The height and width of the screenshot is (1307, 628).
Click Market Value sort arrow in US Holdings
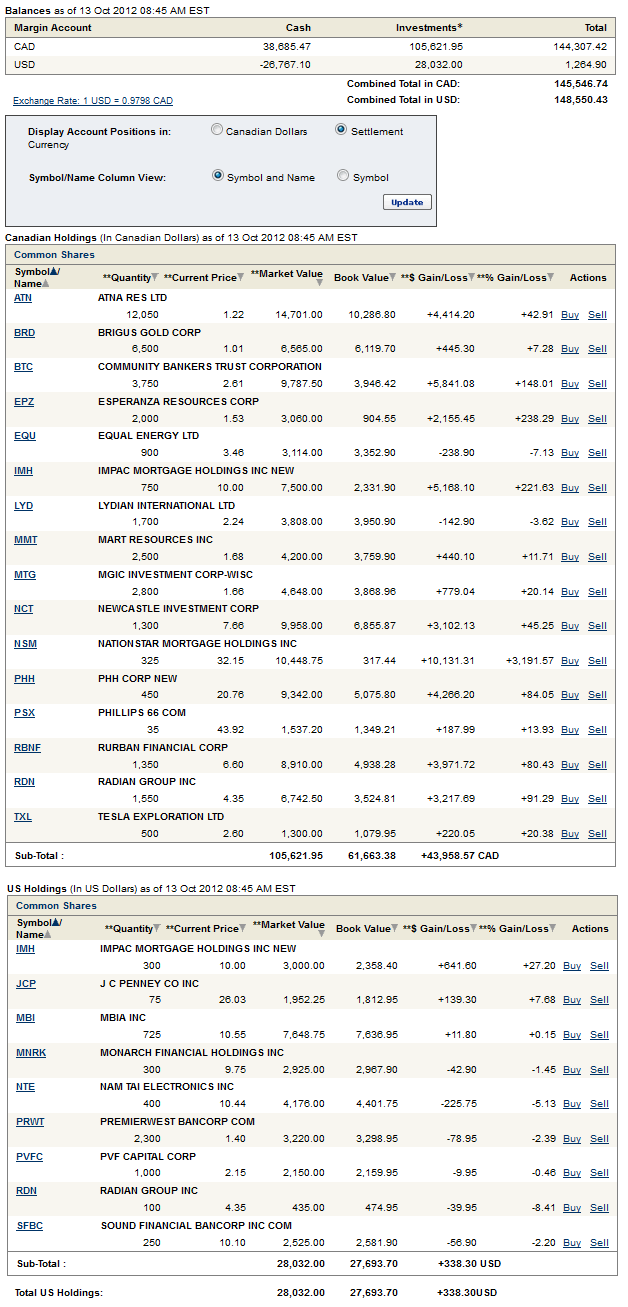tap(320, 933)
